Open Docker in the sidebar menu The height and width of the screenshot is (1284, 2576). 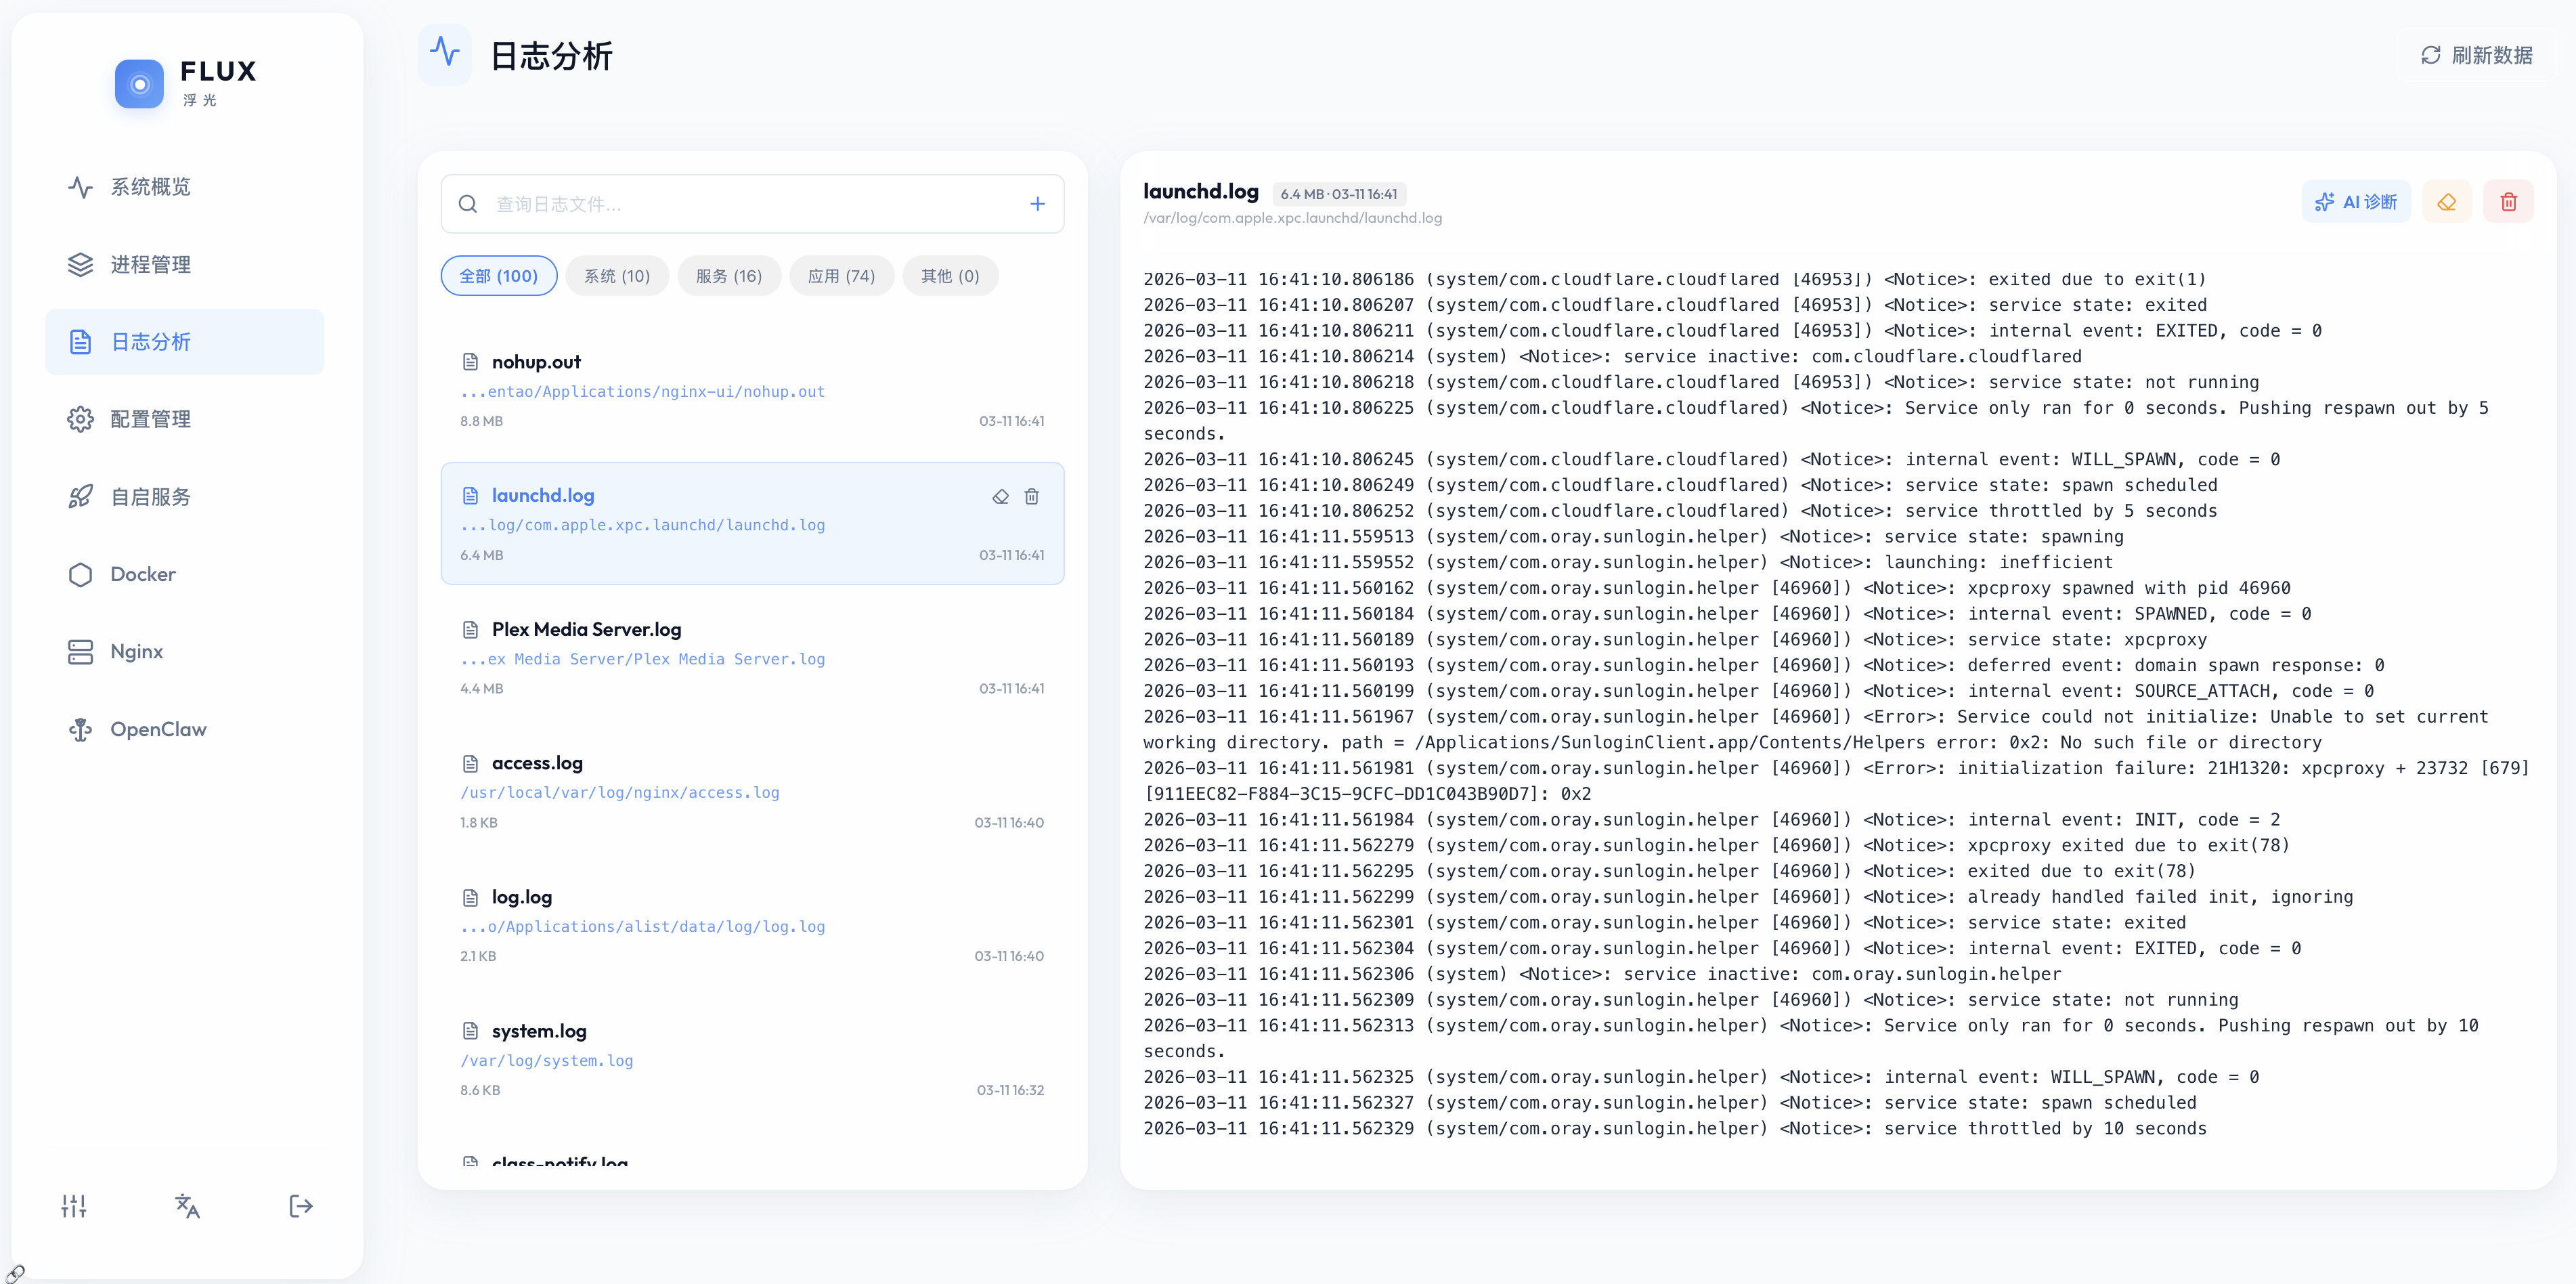pyautogui.click(x=143, y=574)
